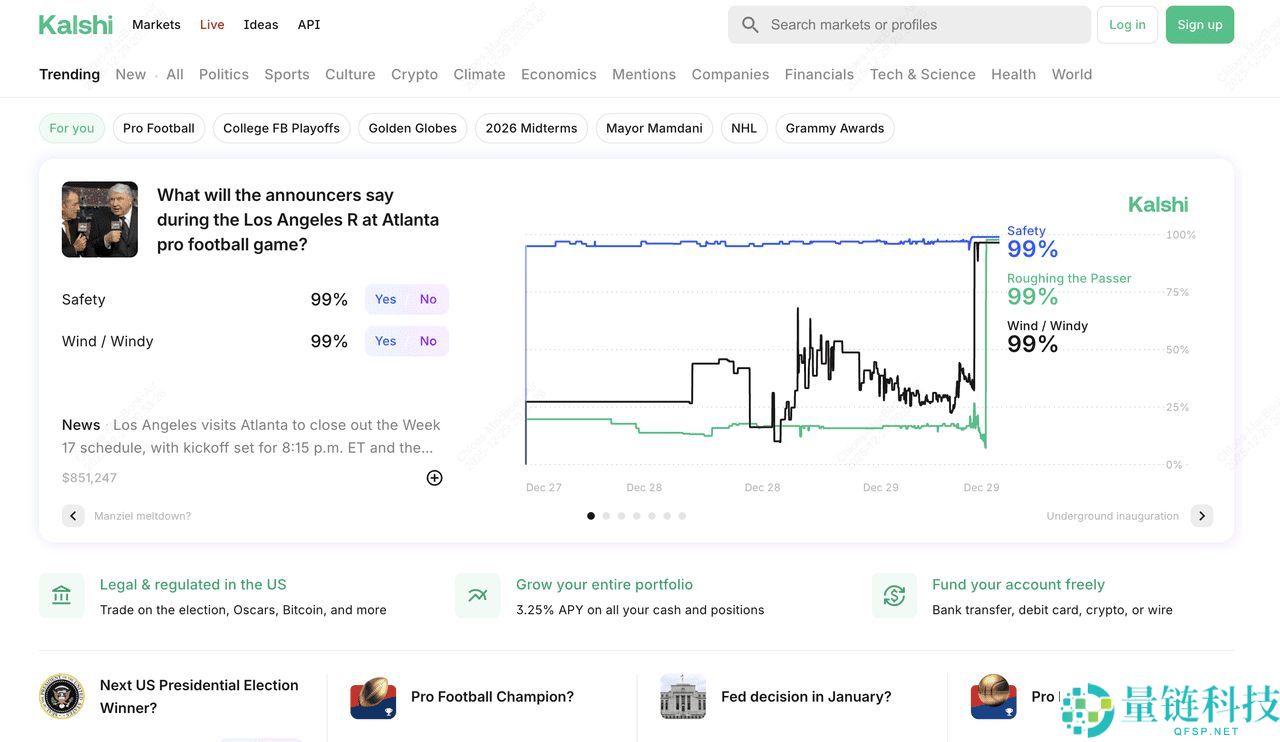Switch to the Sports tab
This screenshot has height=742, width=1280.
coord(287,74)
